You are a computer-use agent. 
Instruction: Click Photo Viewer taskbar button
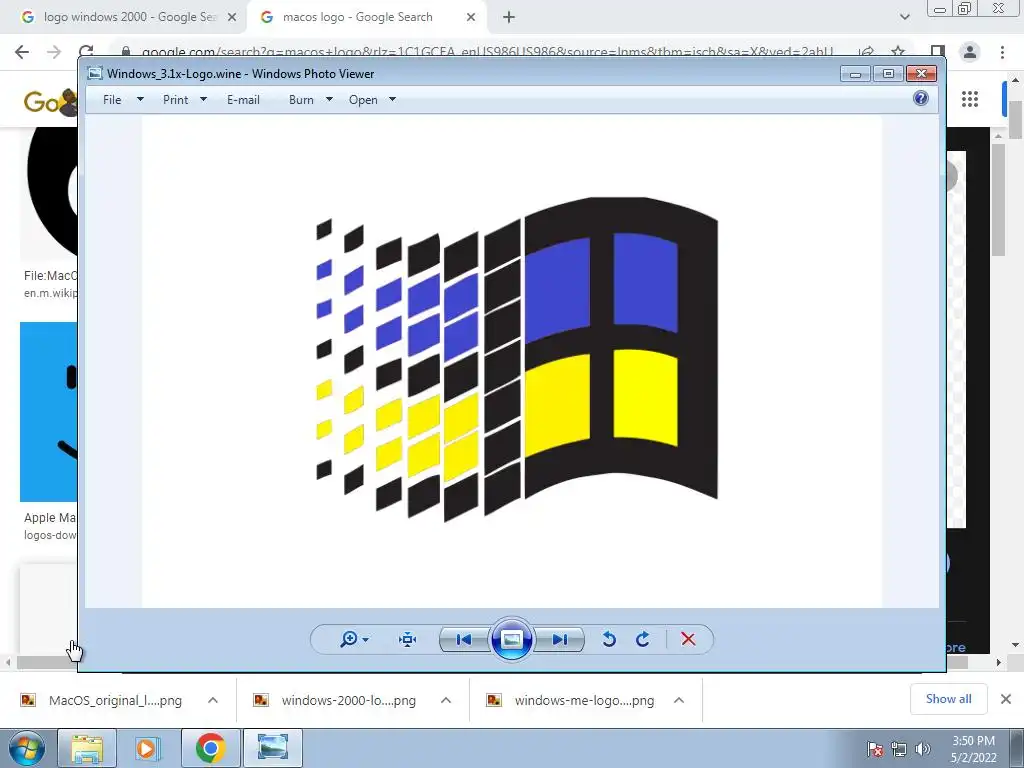click(x=272, y=748)
